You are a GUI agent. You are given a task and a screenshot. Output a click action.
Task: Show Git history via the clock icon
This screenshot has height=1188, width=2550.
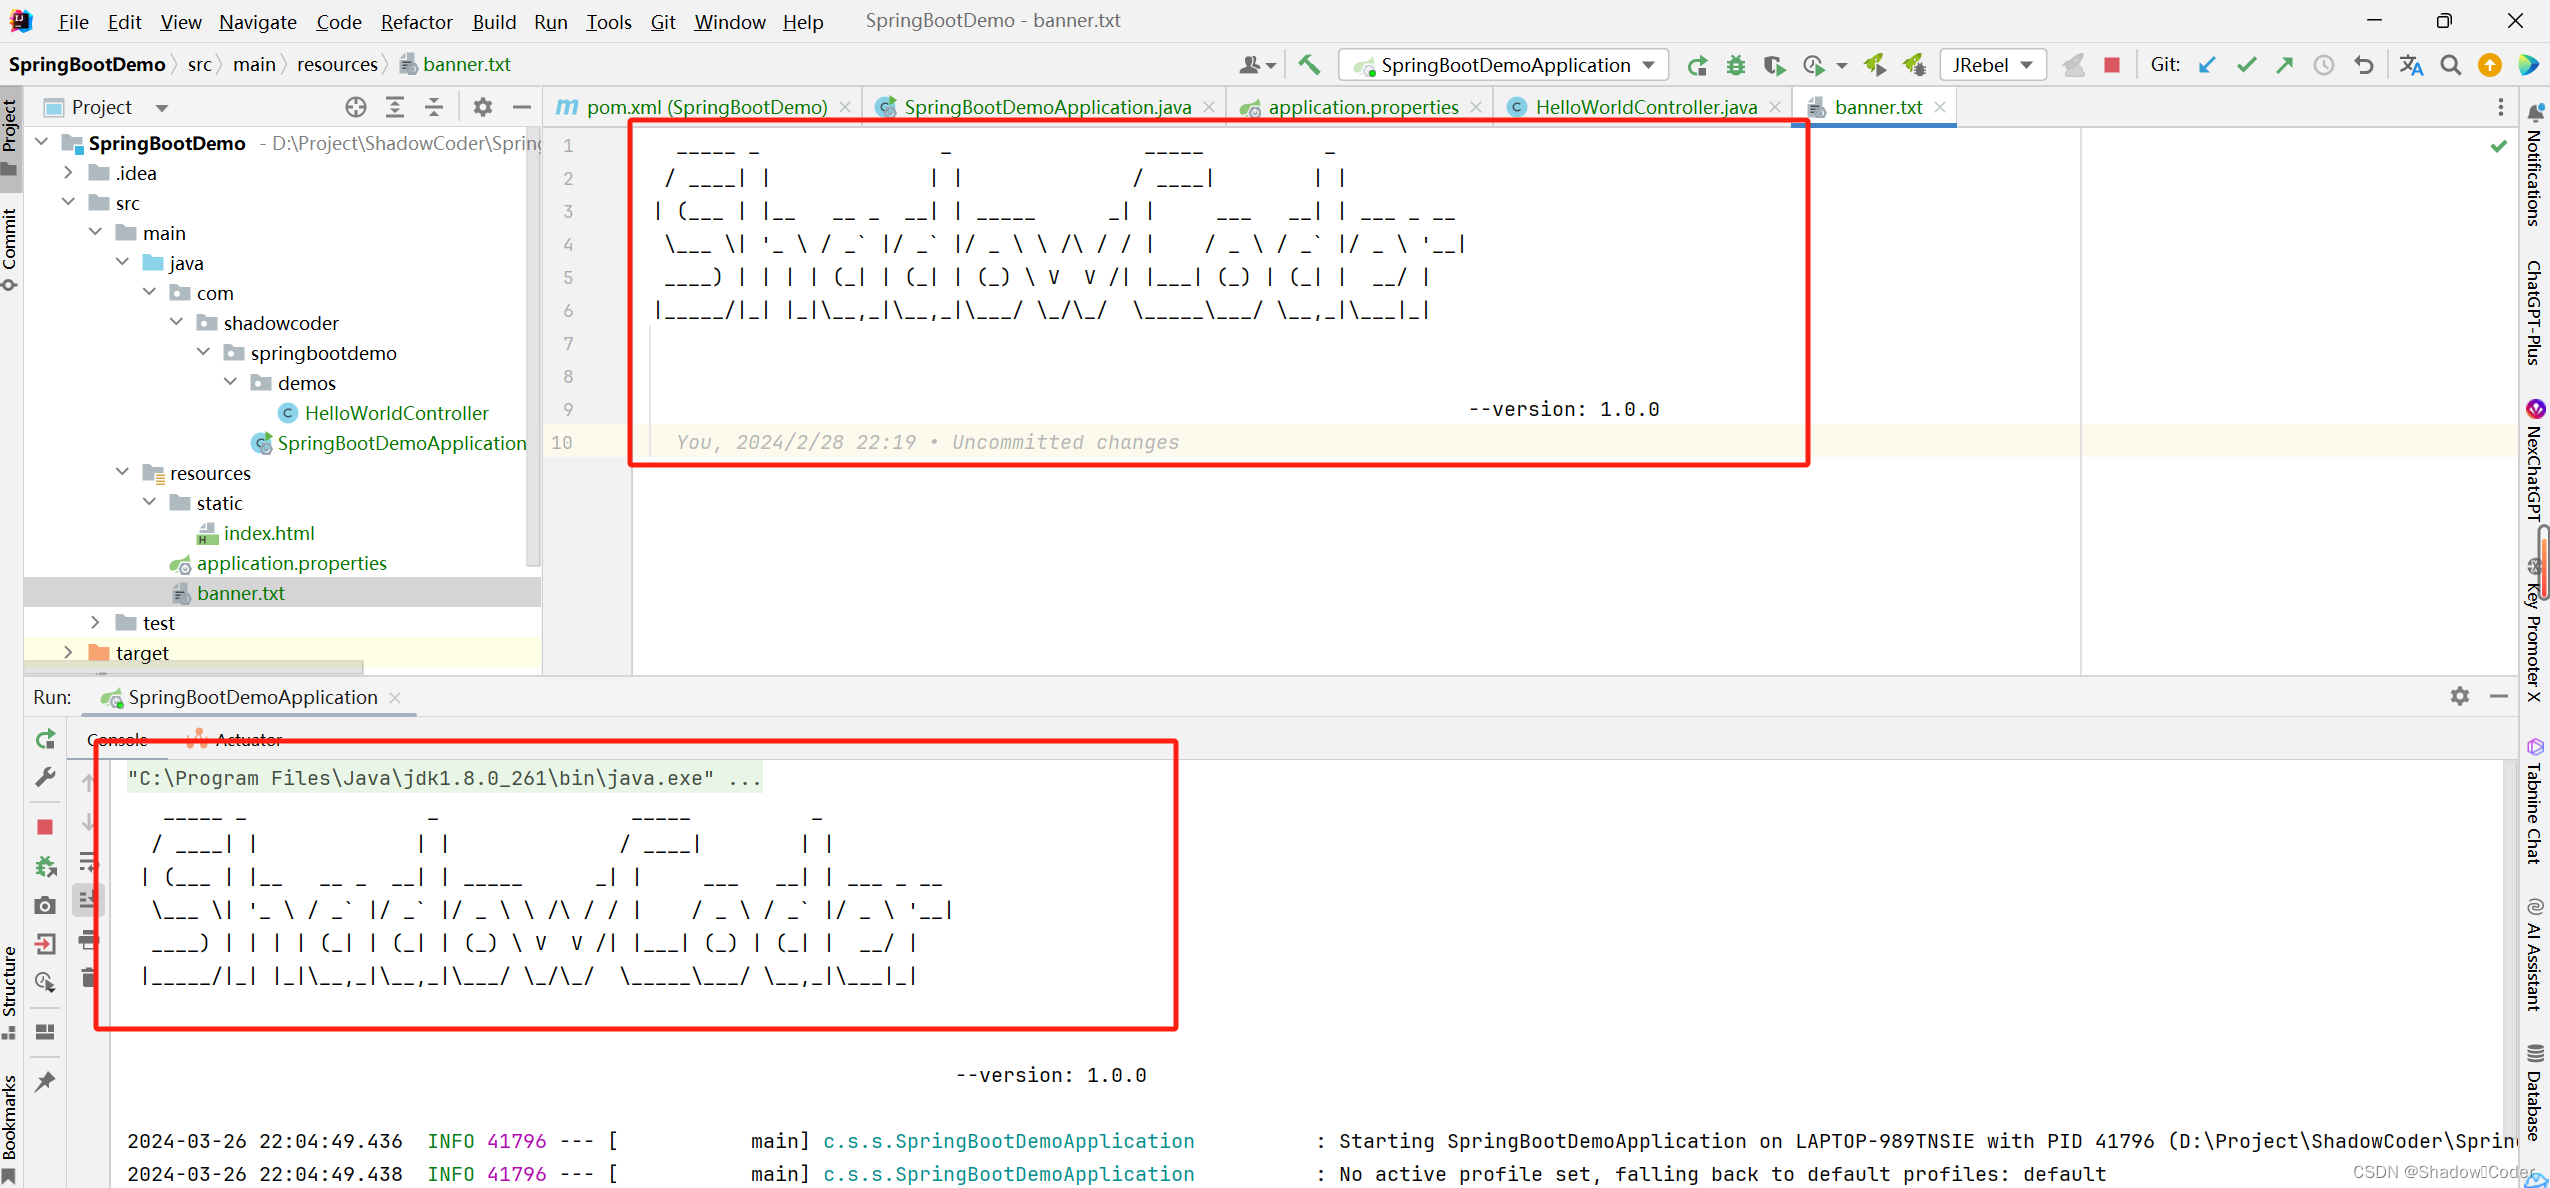point(2324,65)
